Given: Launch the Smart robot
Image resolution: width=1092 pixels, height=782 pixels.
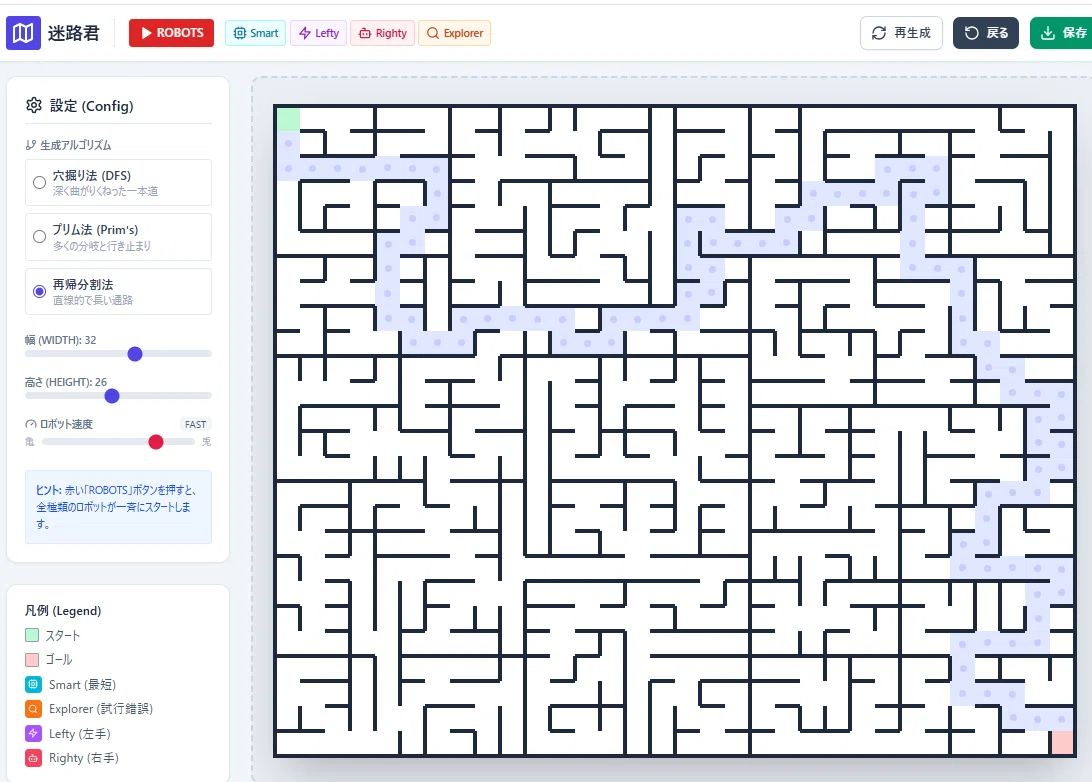Looking at the screenshot, I should pyautogui.click(x=256, y=33).
